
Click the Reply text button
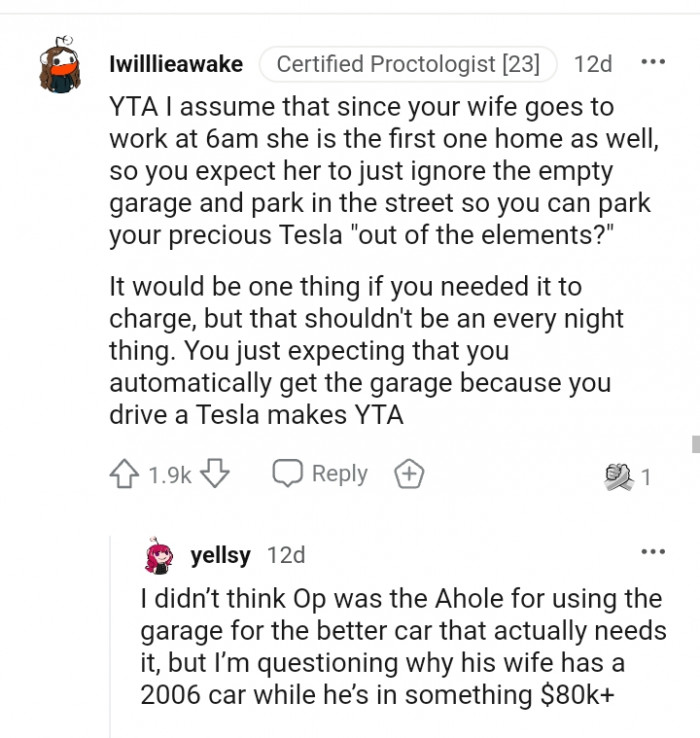pos(339,474)
